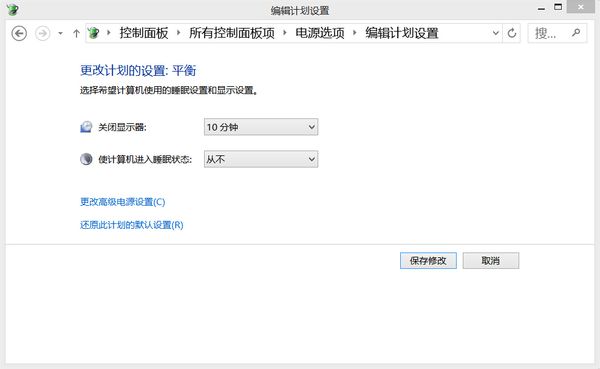600x369 pixels.
Task: Open the recent locations dropdown arrow
Action: click(x=60, y=34)
